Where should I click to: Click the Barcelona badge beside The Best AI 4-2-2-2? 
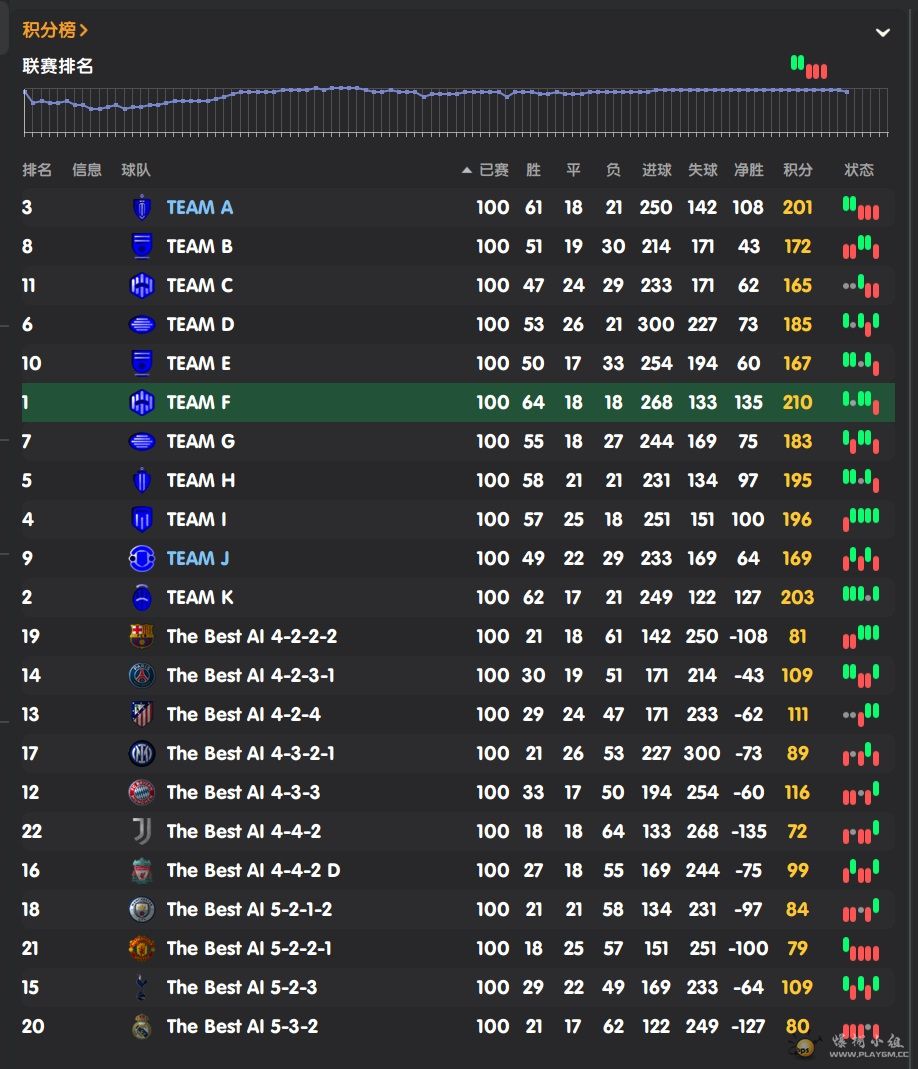click(142, 636)
